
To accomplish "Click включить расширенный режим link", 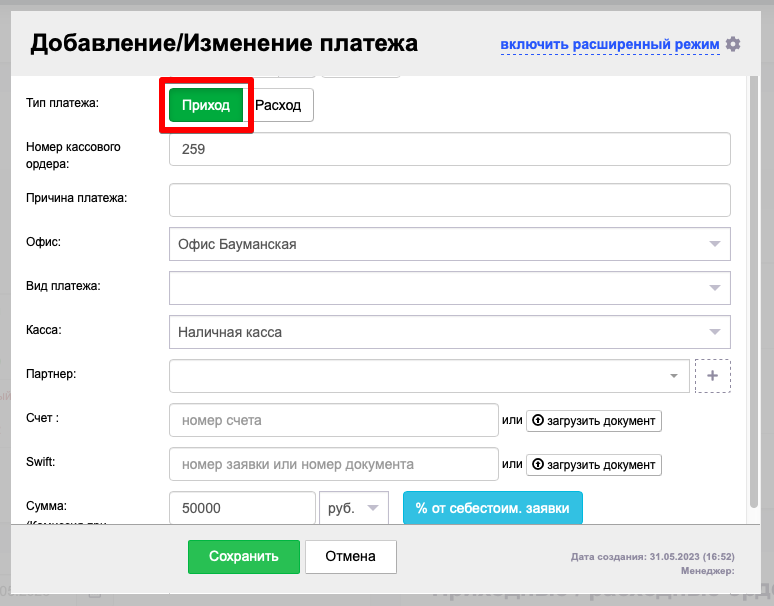I will 610,44.
